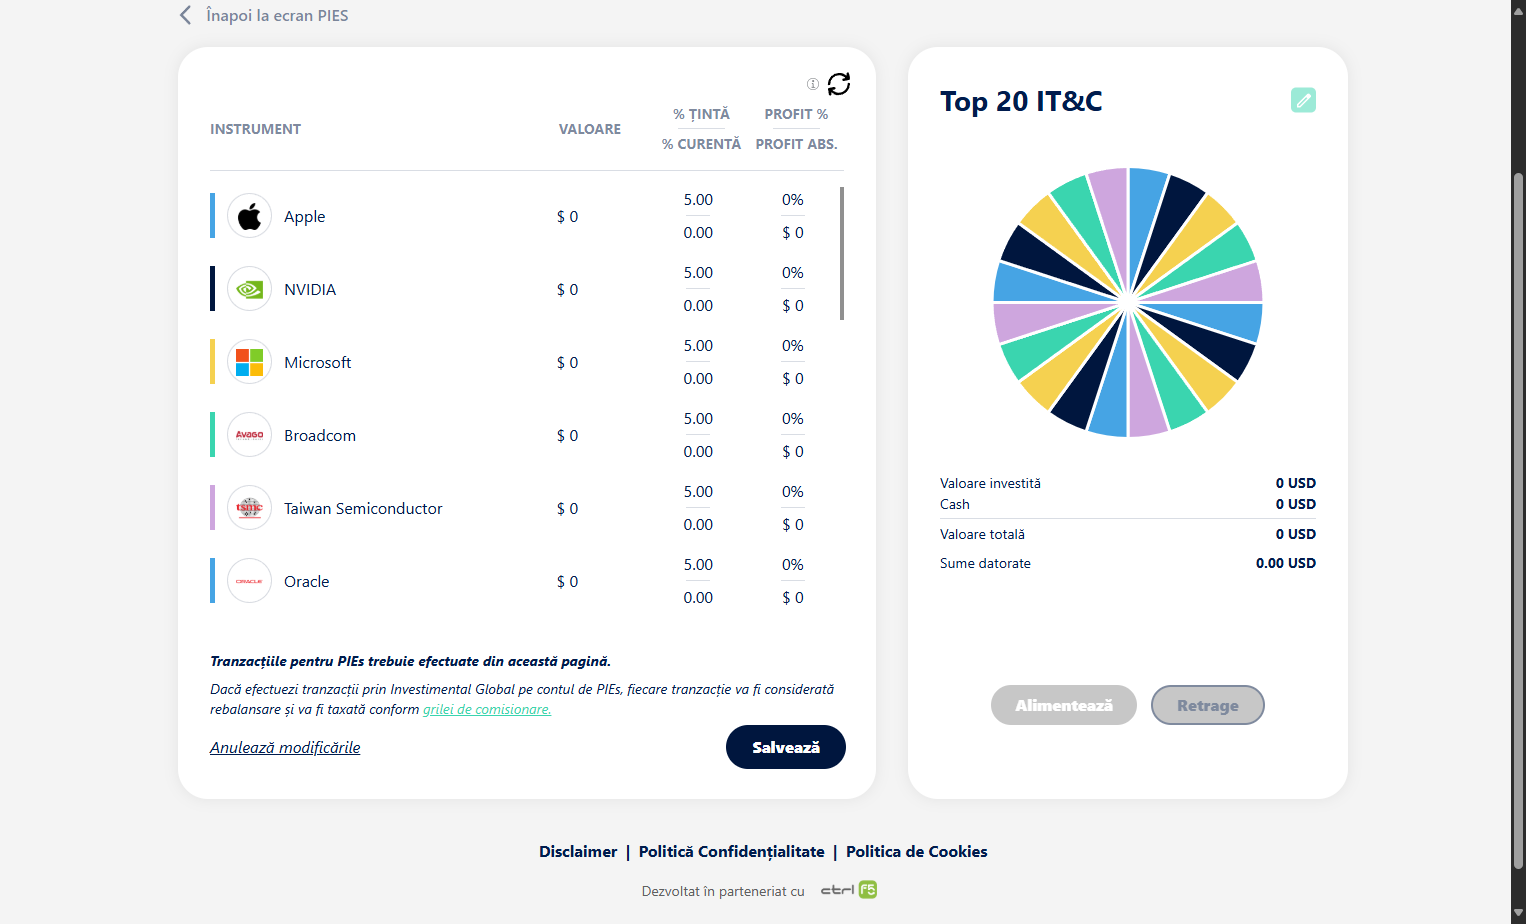1526x924 pixels.
Task: Click the Oracle instrument name
Action: [306, 582]
